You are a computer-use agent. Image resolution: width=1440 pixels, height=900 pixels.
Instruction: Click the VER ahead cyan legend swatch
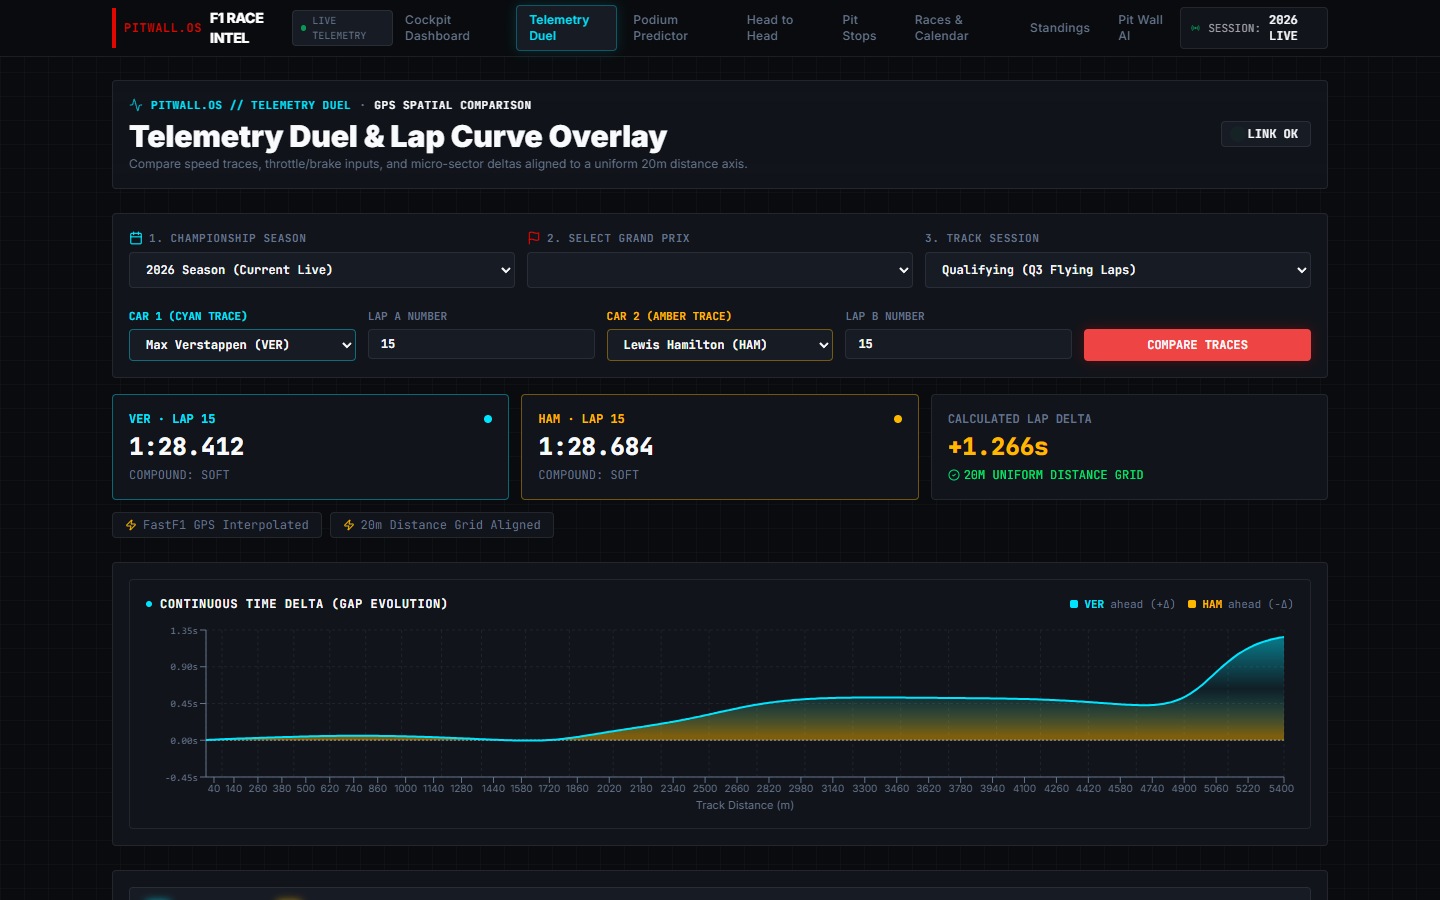click(1074, 604)
